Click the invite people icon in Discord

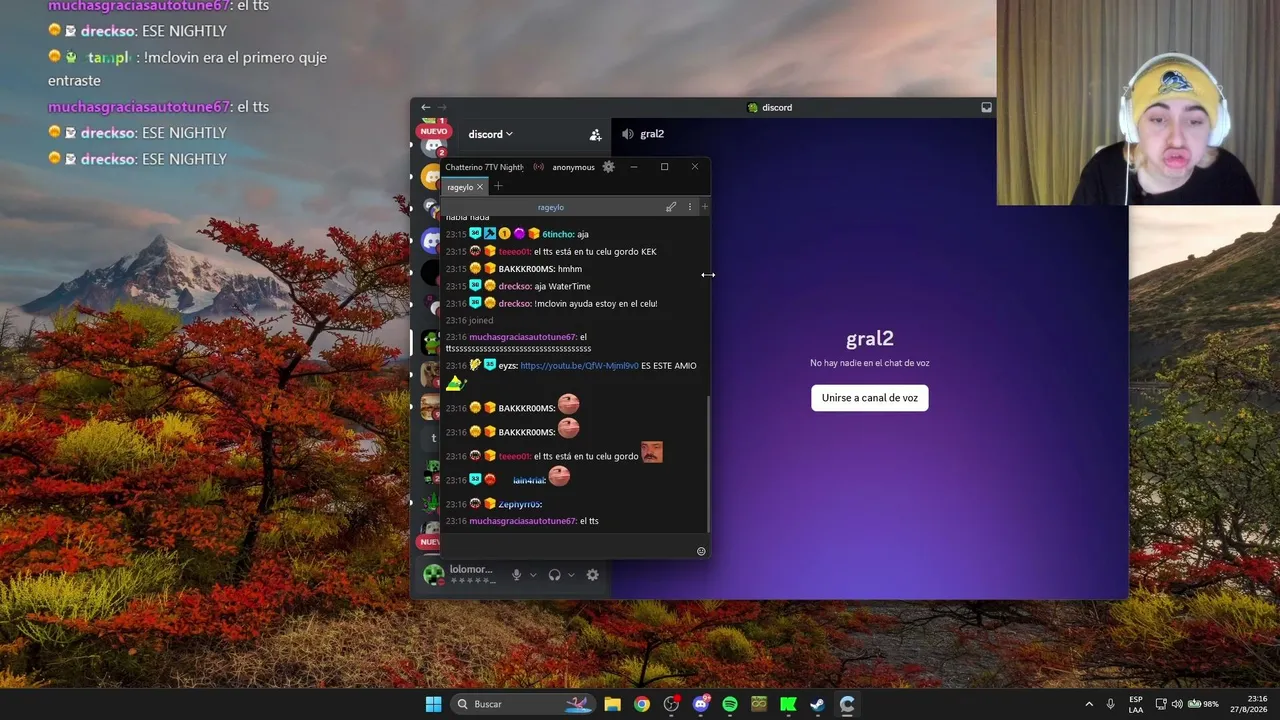(x=595, y=134)
